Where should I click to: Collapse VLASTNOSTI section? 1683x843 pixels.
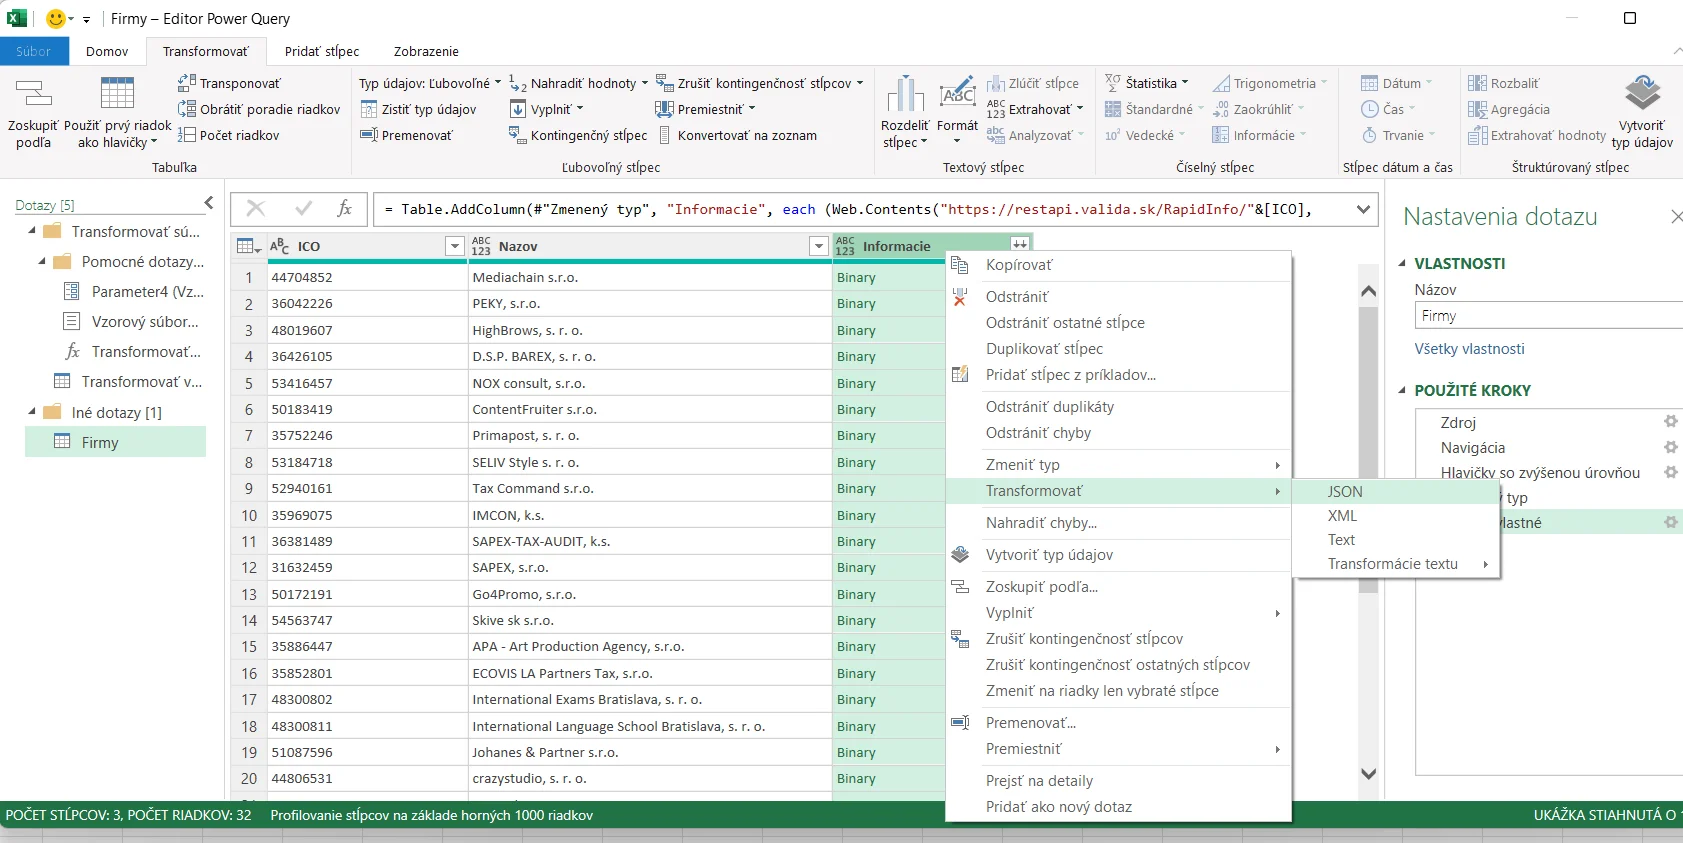coord(1402,264)
